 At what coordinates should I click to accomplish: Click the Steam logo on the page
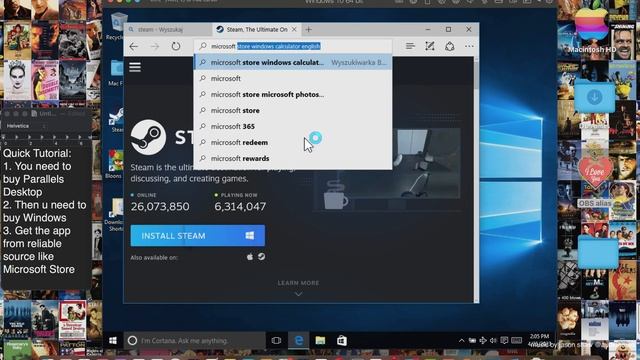(x=149, y=137)
